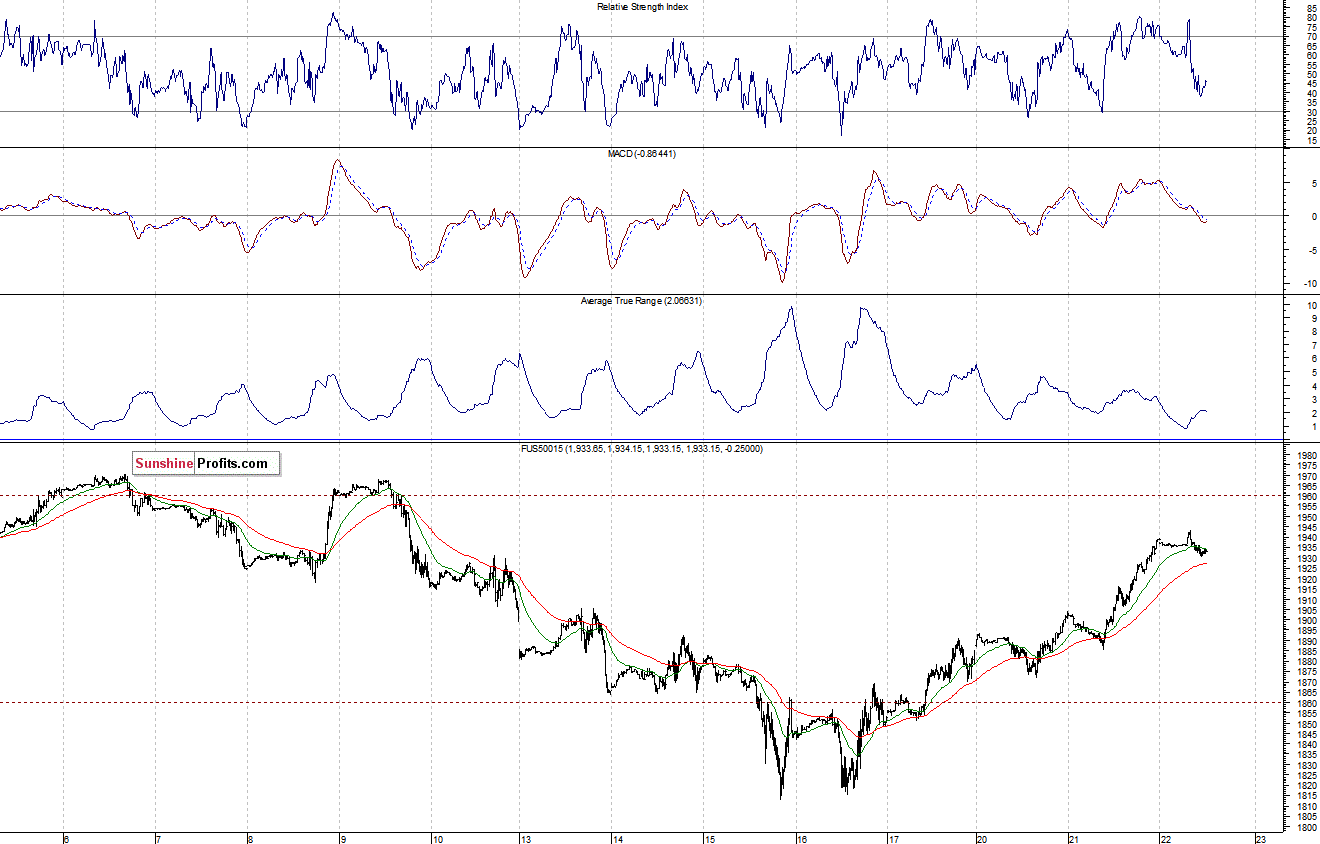Click the date label 21 on time axis
This screenshot has width=1320, height=844.
[1074, 839]
